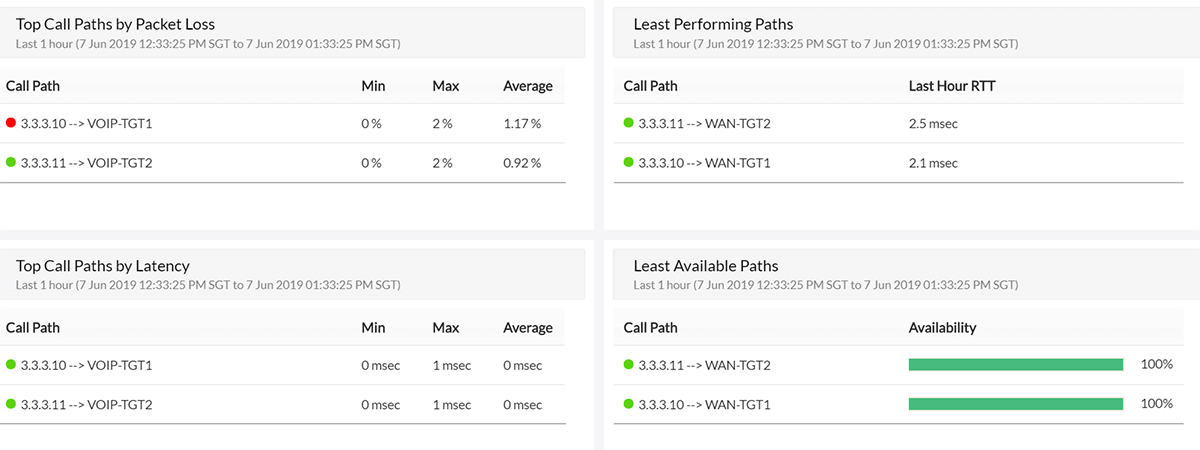The image size is (1200, 450).
Task: Click the availability bar for WAN-TGT2
Action: pyautogui.click(x=1015, y=365)
